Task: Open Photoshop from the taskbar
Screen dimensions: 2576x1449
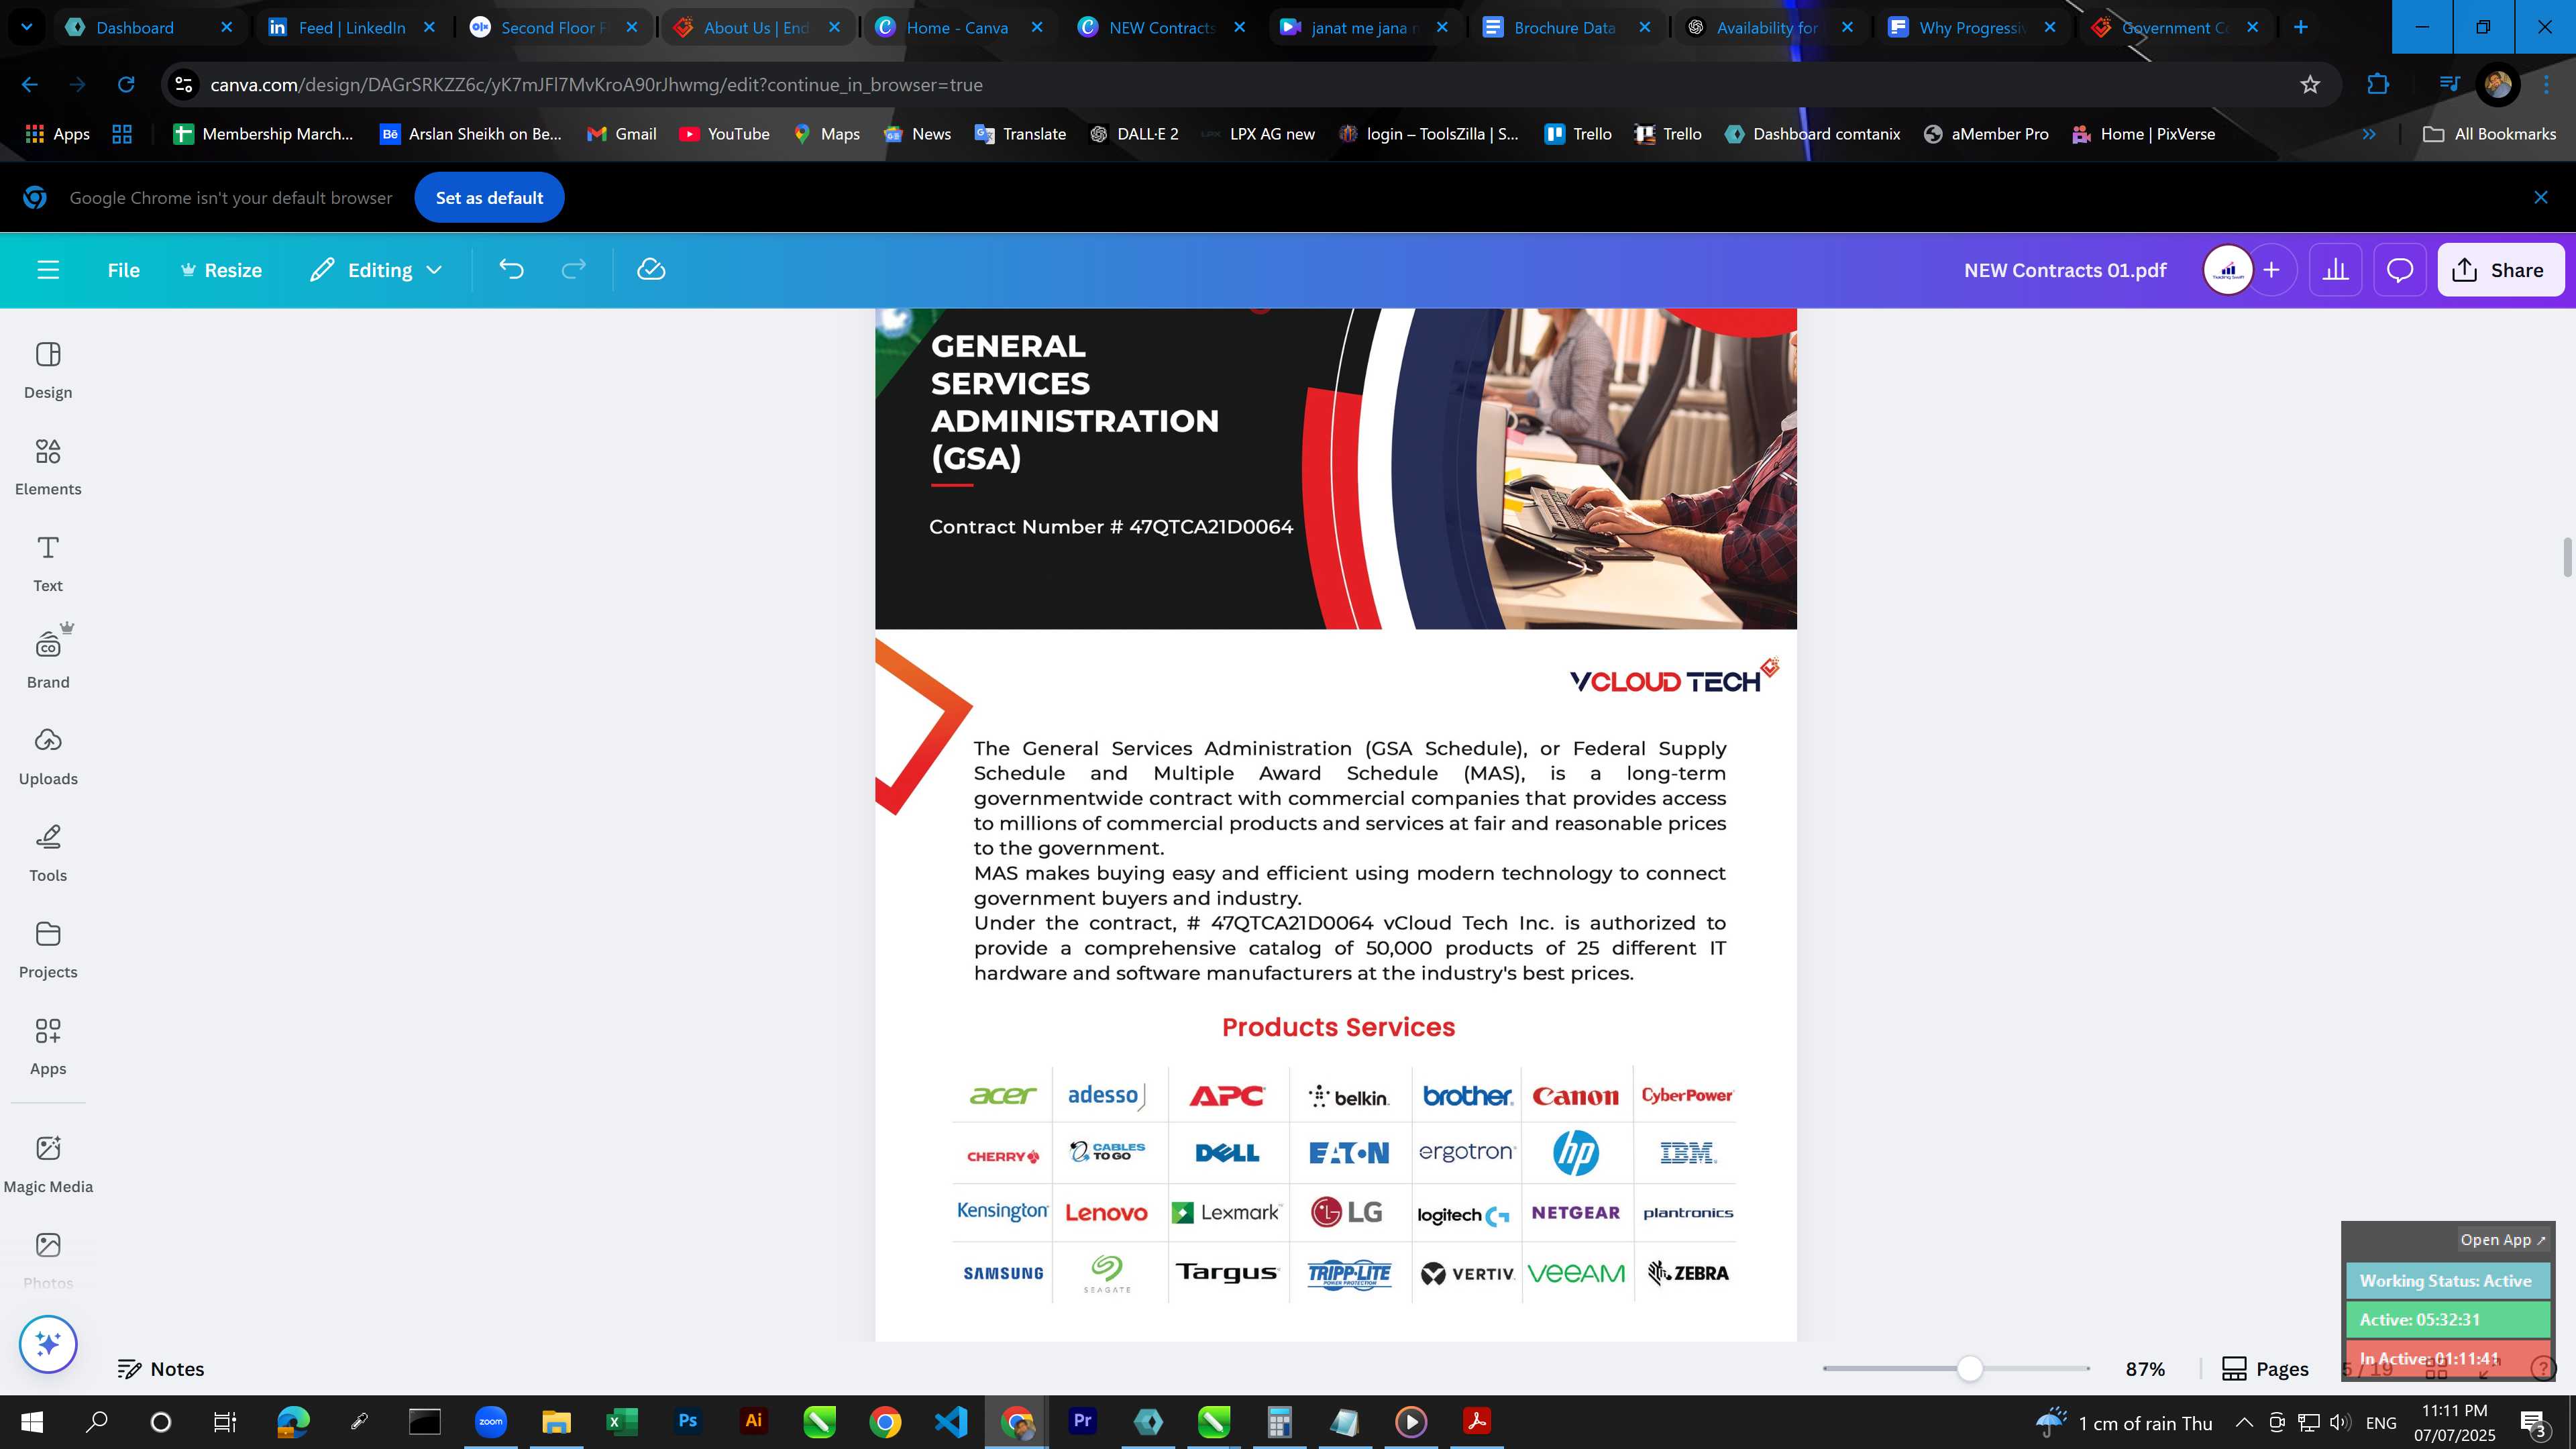Action: coord(687,1421)
